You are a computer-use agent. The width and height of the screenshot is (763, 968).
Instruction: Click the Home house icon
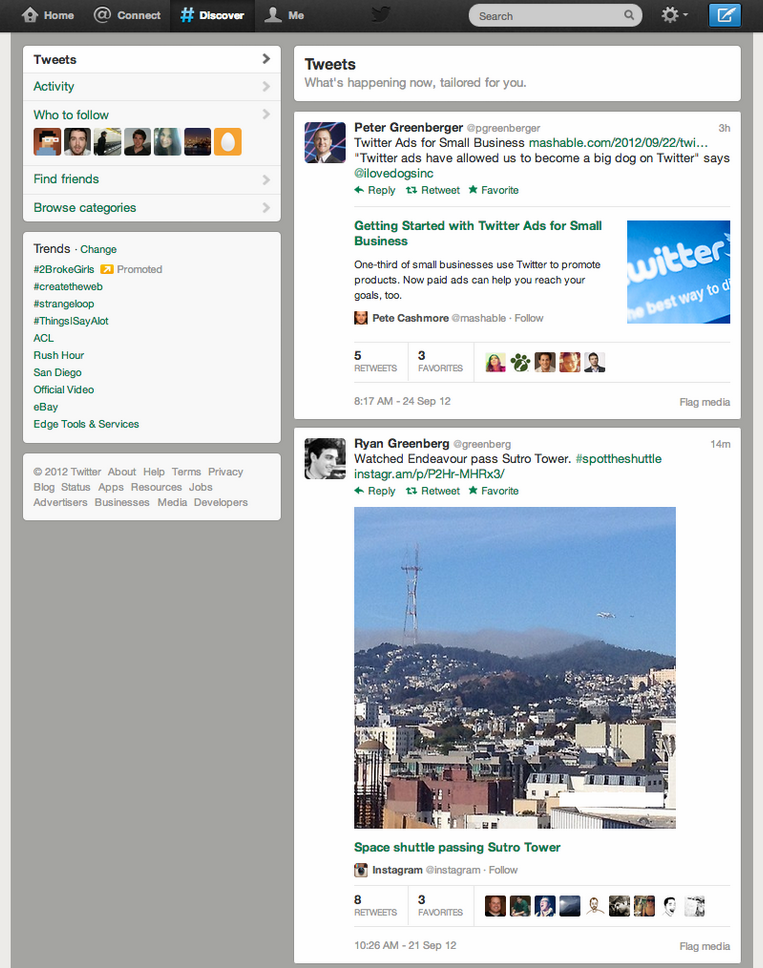click(30, 15)
